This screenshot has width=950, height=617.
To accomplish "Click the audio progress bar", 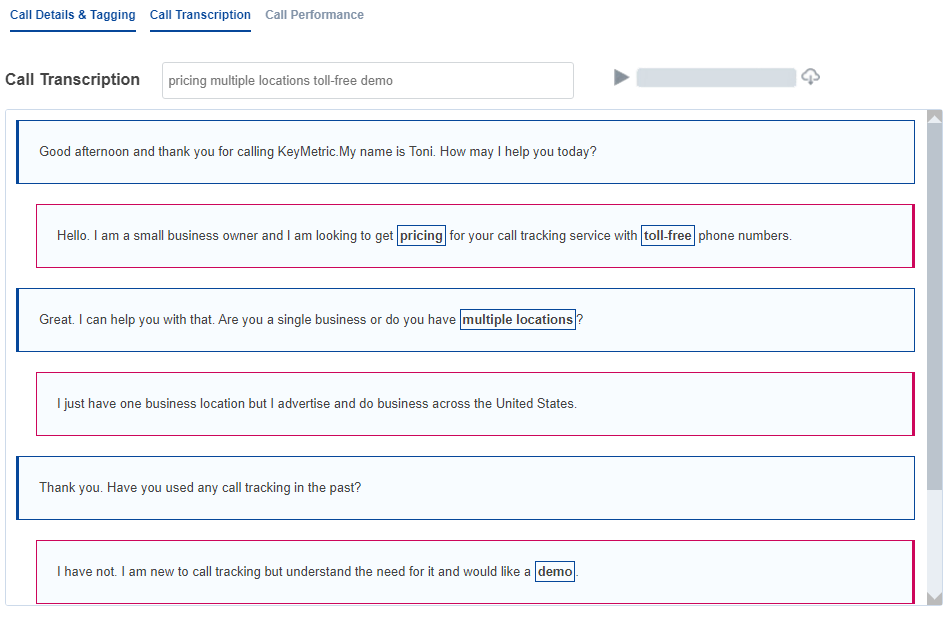I will [x=716, y=78].
